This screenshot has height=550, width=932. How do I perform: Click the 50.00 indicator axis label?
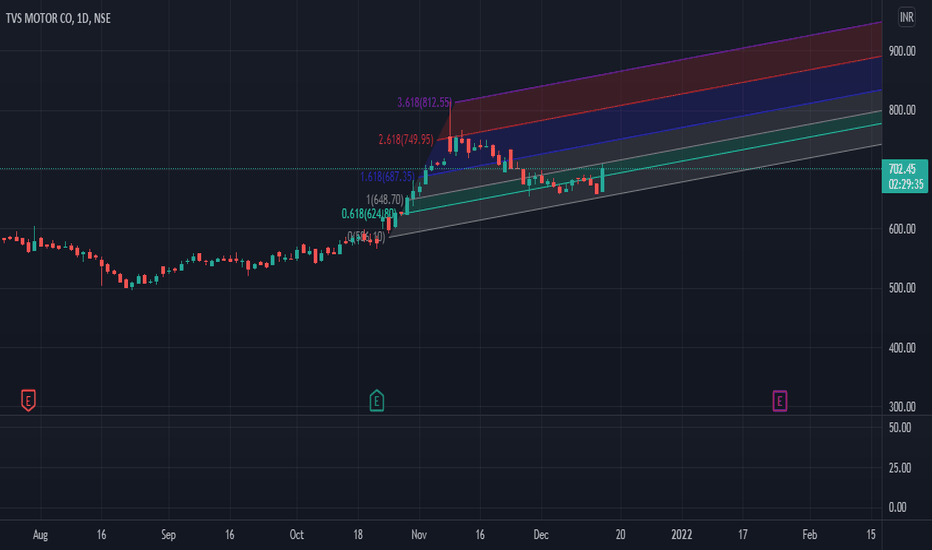(x=900, y=428)
